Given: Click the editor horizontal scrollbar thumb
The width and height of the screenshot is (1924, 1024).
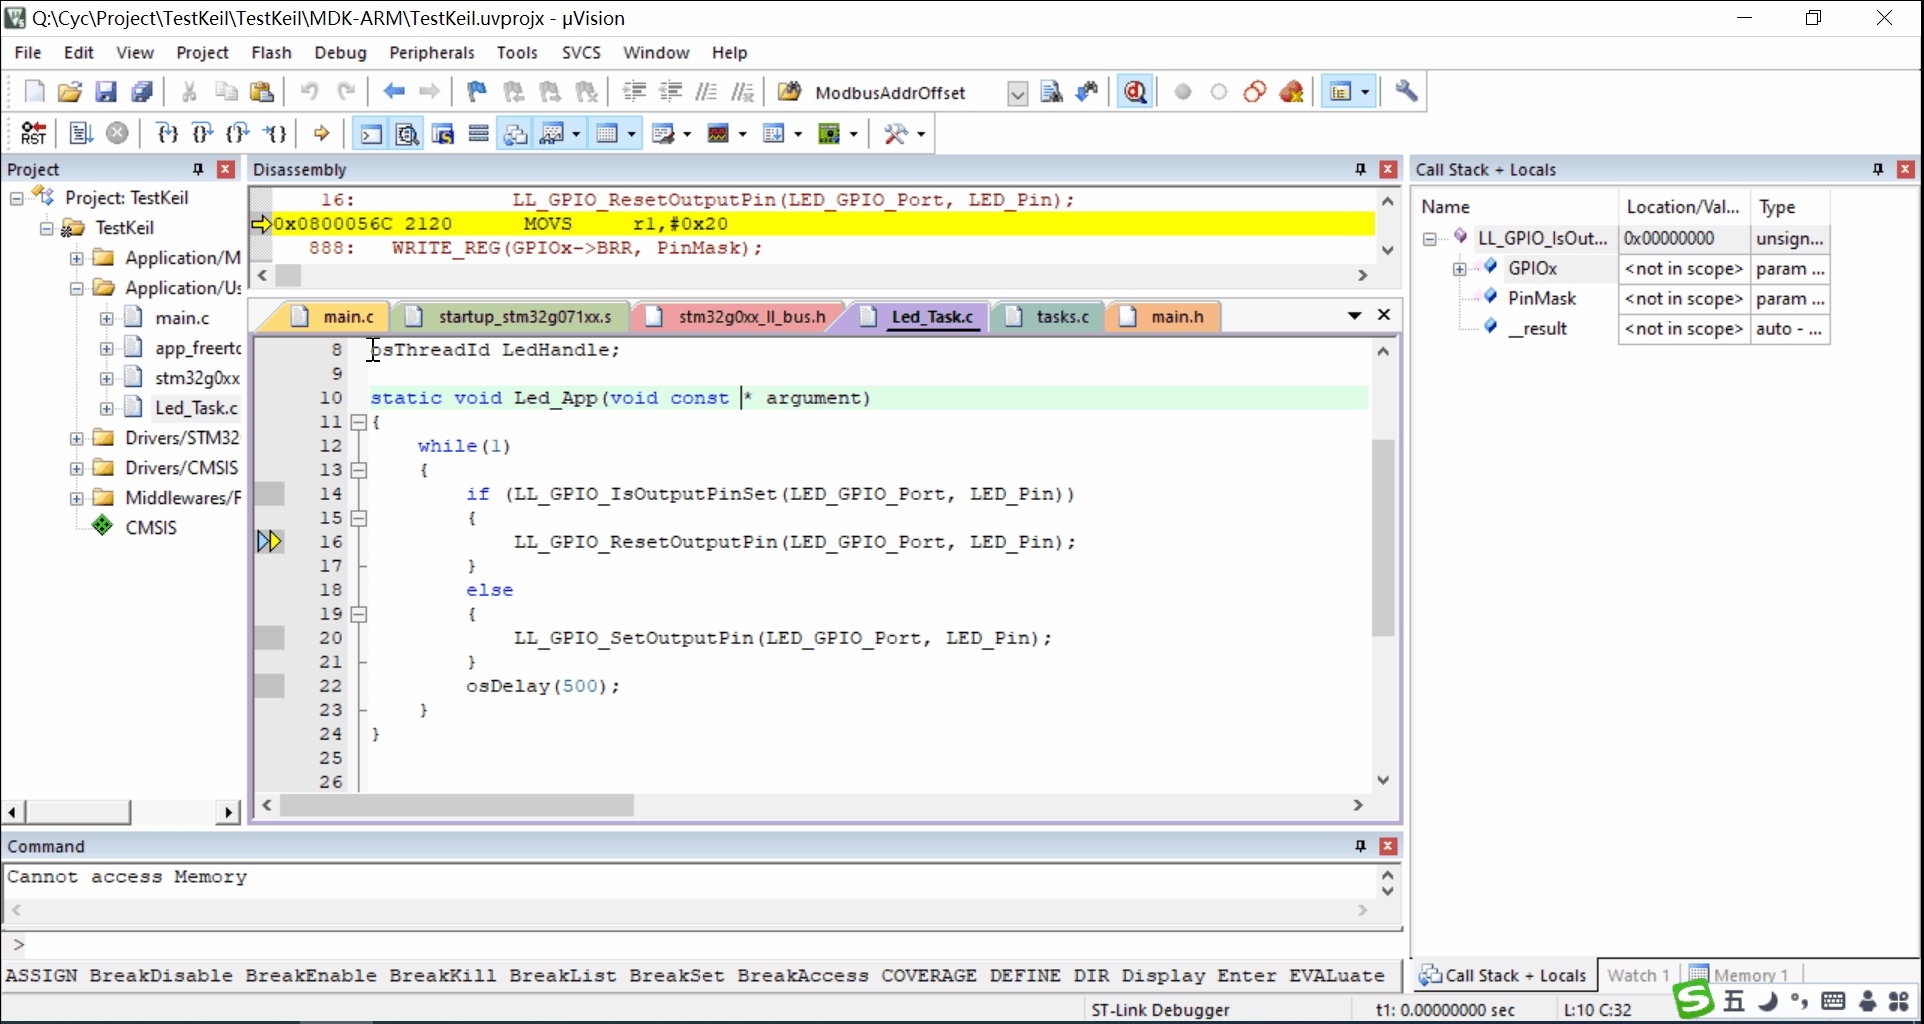Looking at the screenshot, I should tap(456, 805).
